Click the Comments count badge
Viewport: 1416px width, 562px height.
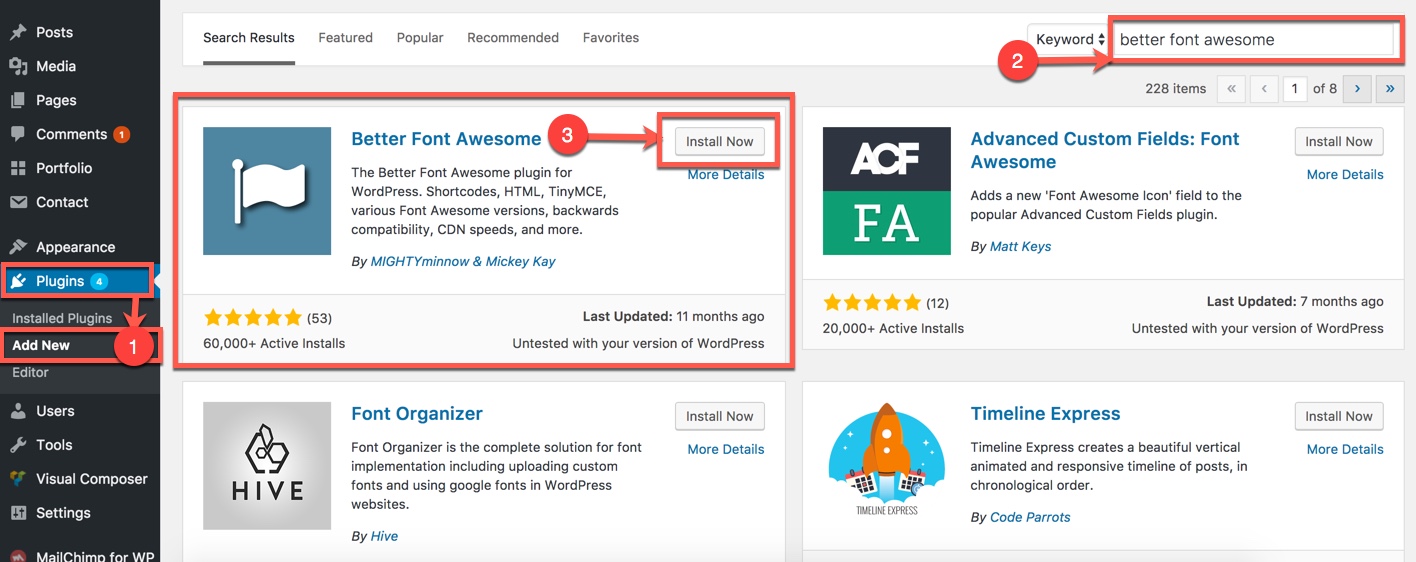pos(121,134)
